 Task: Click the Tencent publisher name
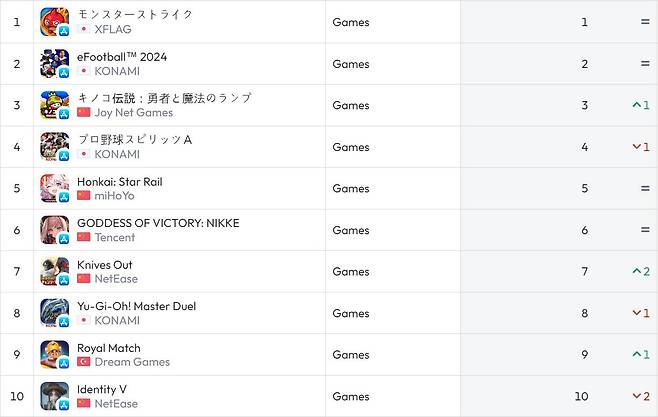114,237
